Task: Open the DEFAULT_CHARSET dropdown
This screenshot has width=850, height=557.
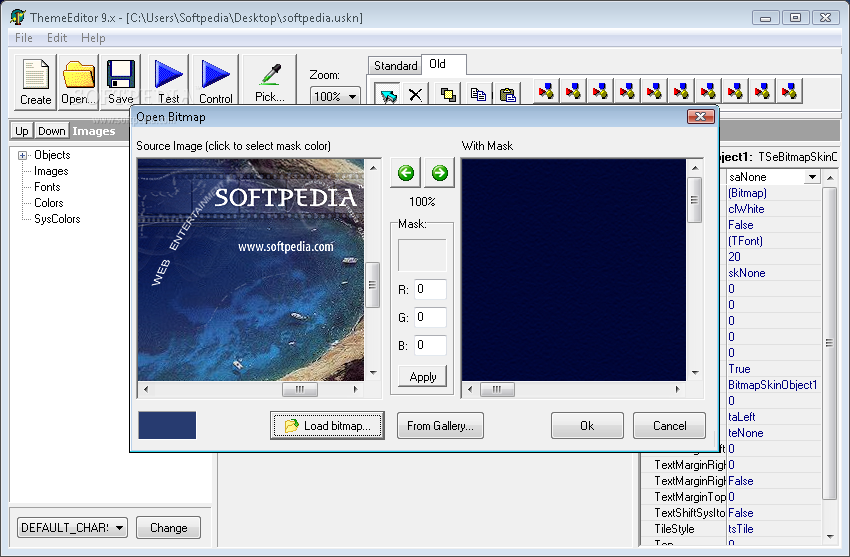Action: click(119, 527)
